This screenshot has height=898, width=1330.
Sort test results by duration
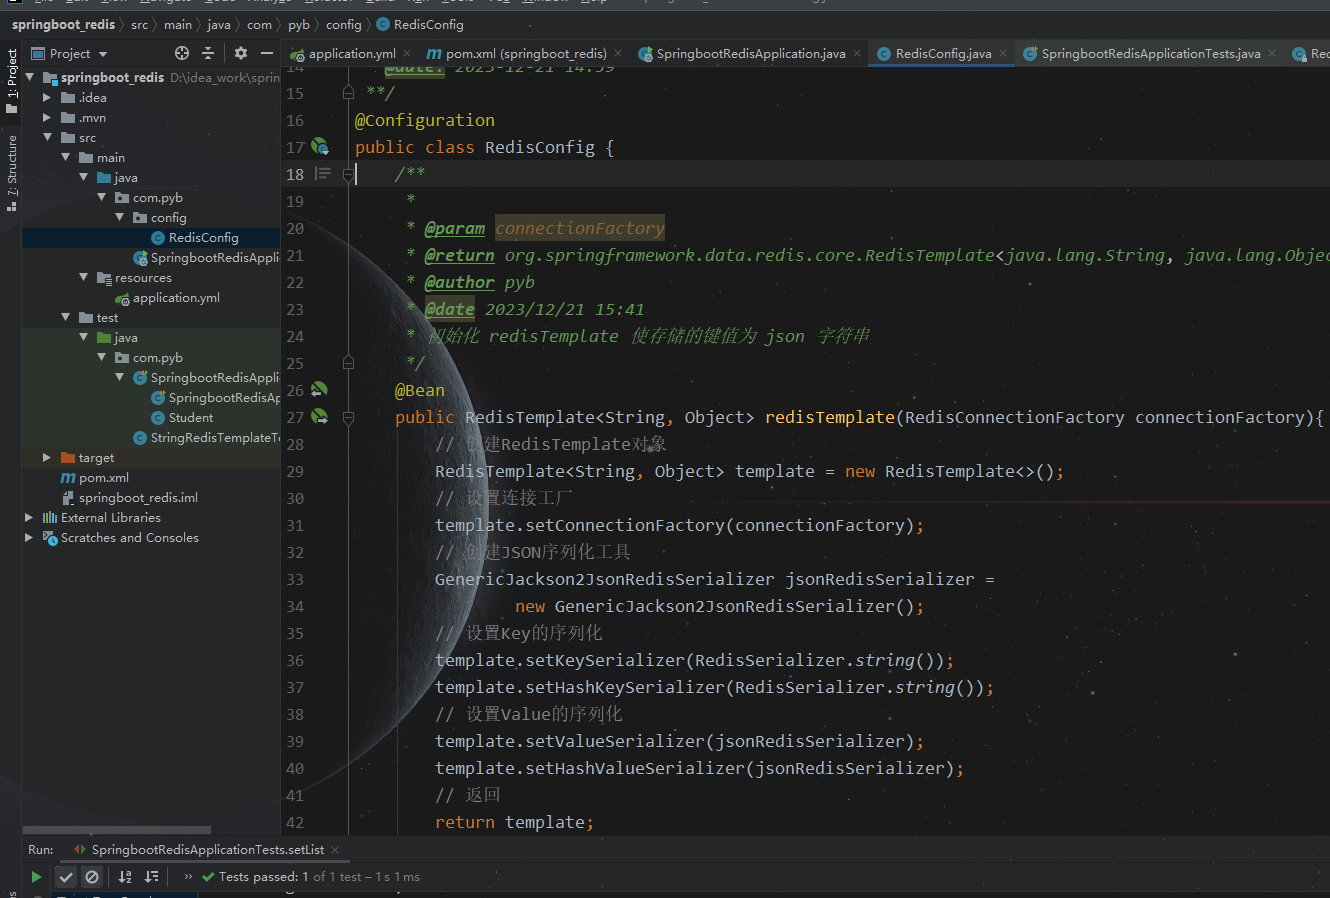[152, 877]
